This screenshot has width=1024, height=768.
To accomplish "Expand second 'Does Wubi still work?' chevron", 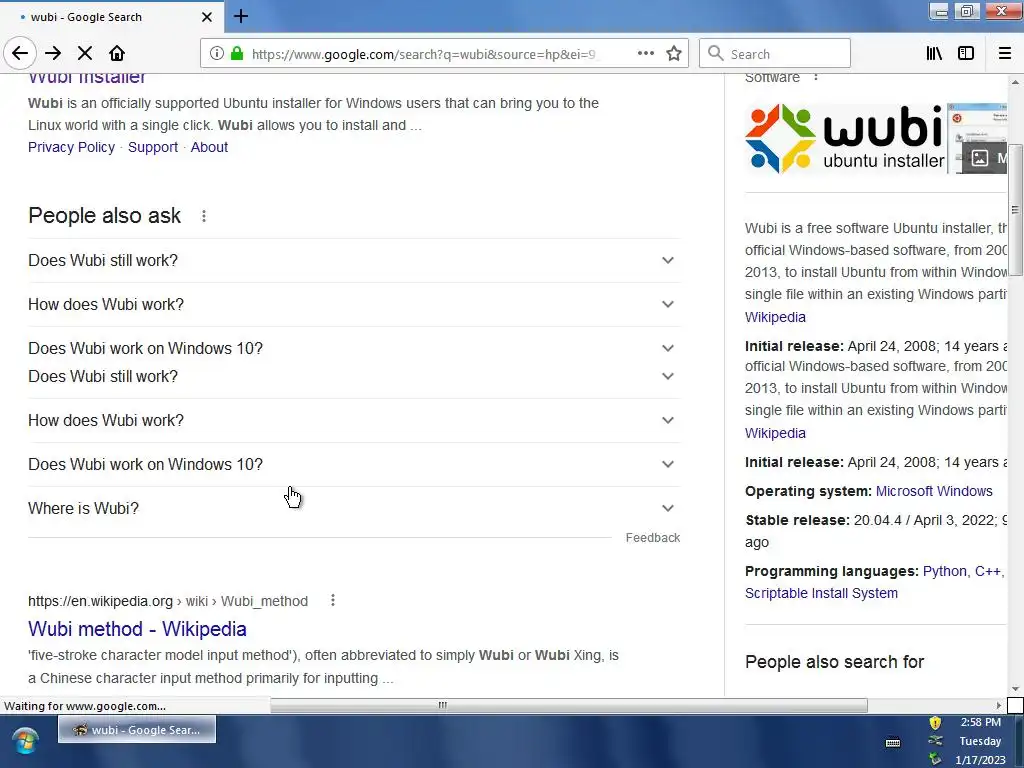I will pos(667,376).
